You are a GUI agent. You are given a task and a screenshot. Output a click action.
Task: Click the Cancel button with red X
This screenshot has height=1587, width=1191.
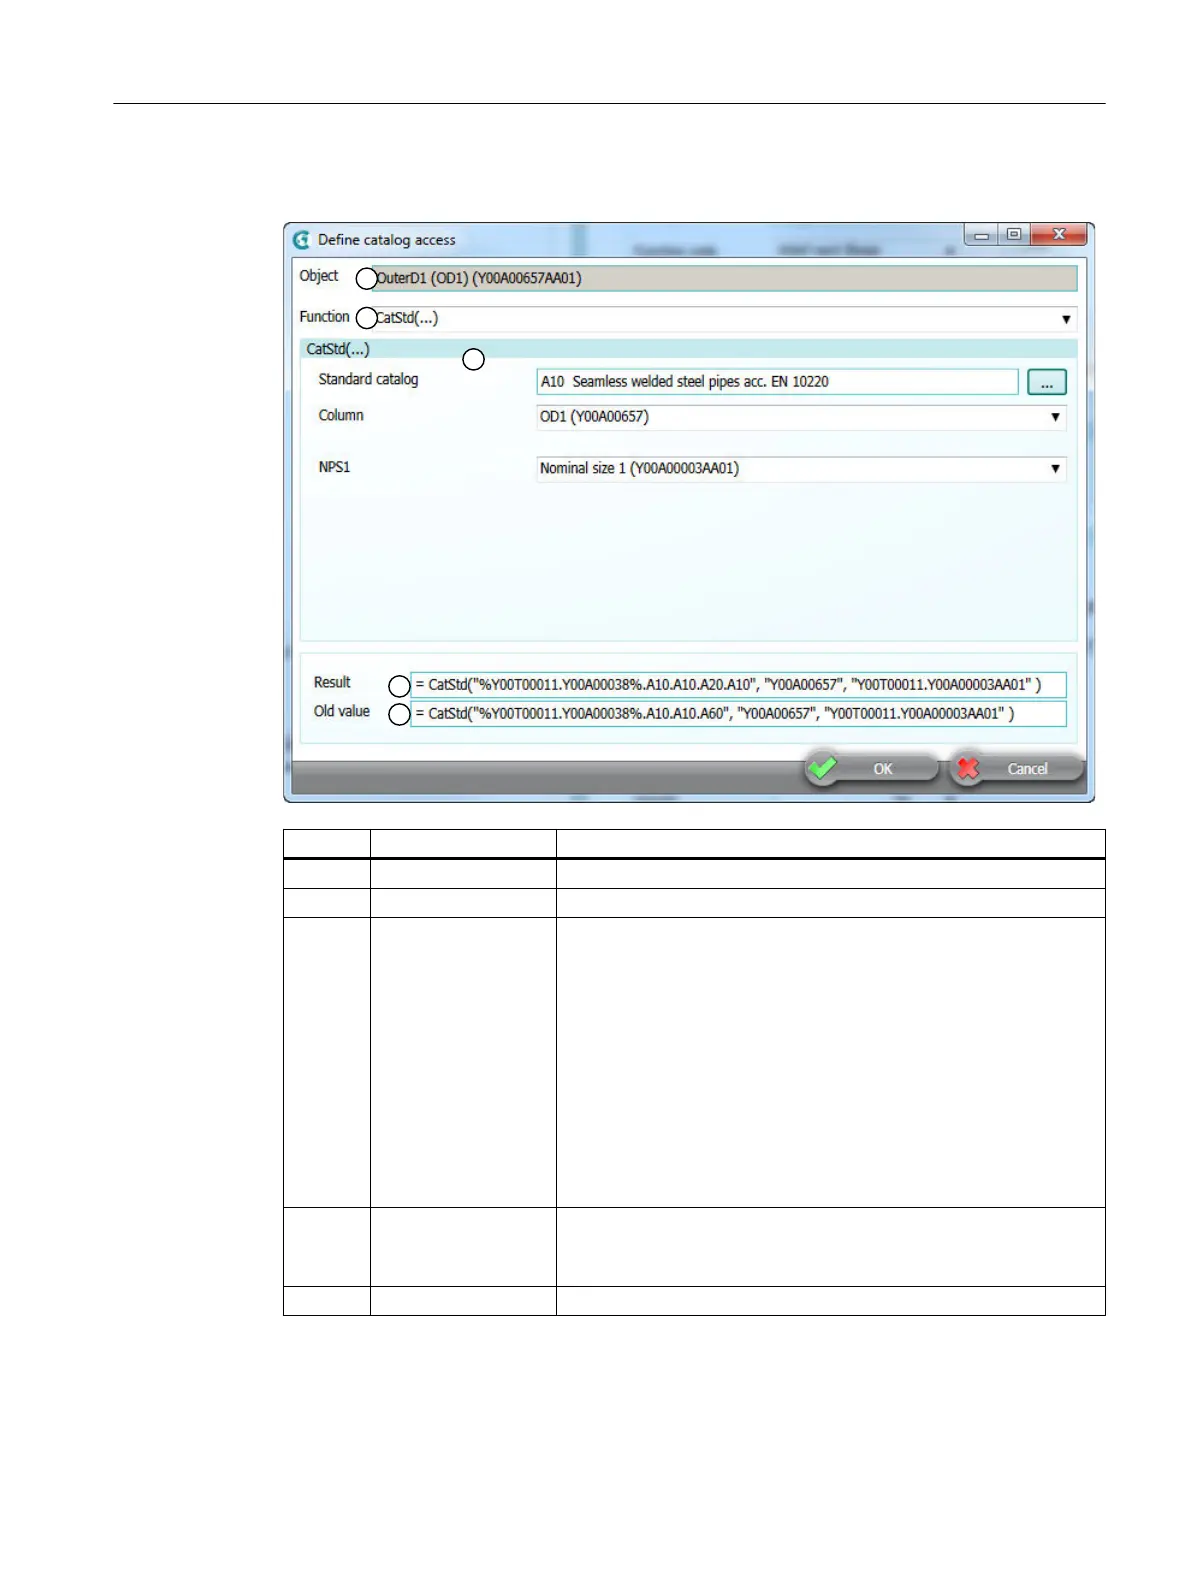pyautogui.click(x=1016, y=768)
